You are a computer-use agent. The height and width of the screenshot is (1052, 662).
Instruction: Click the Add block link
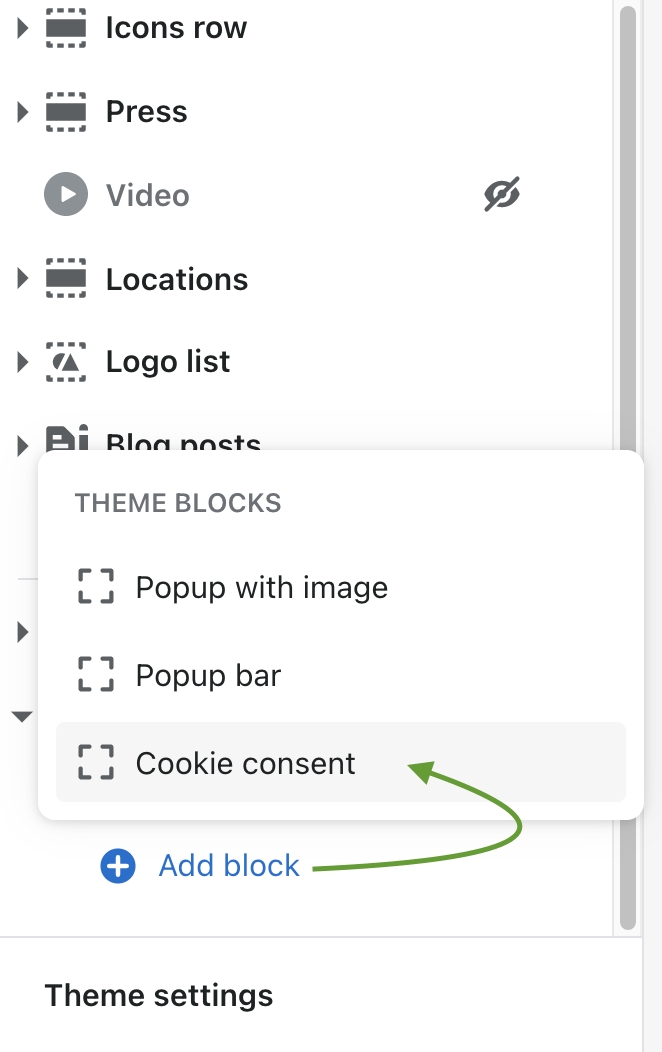[x=229, y=866]
